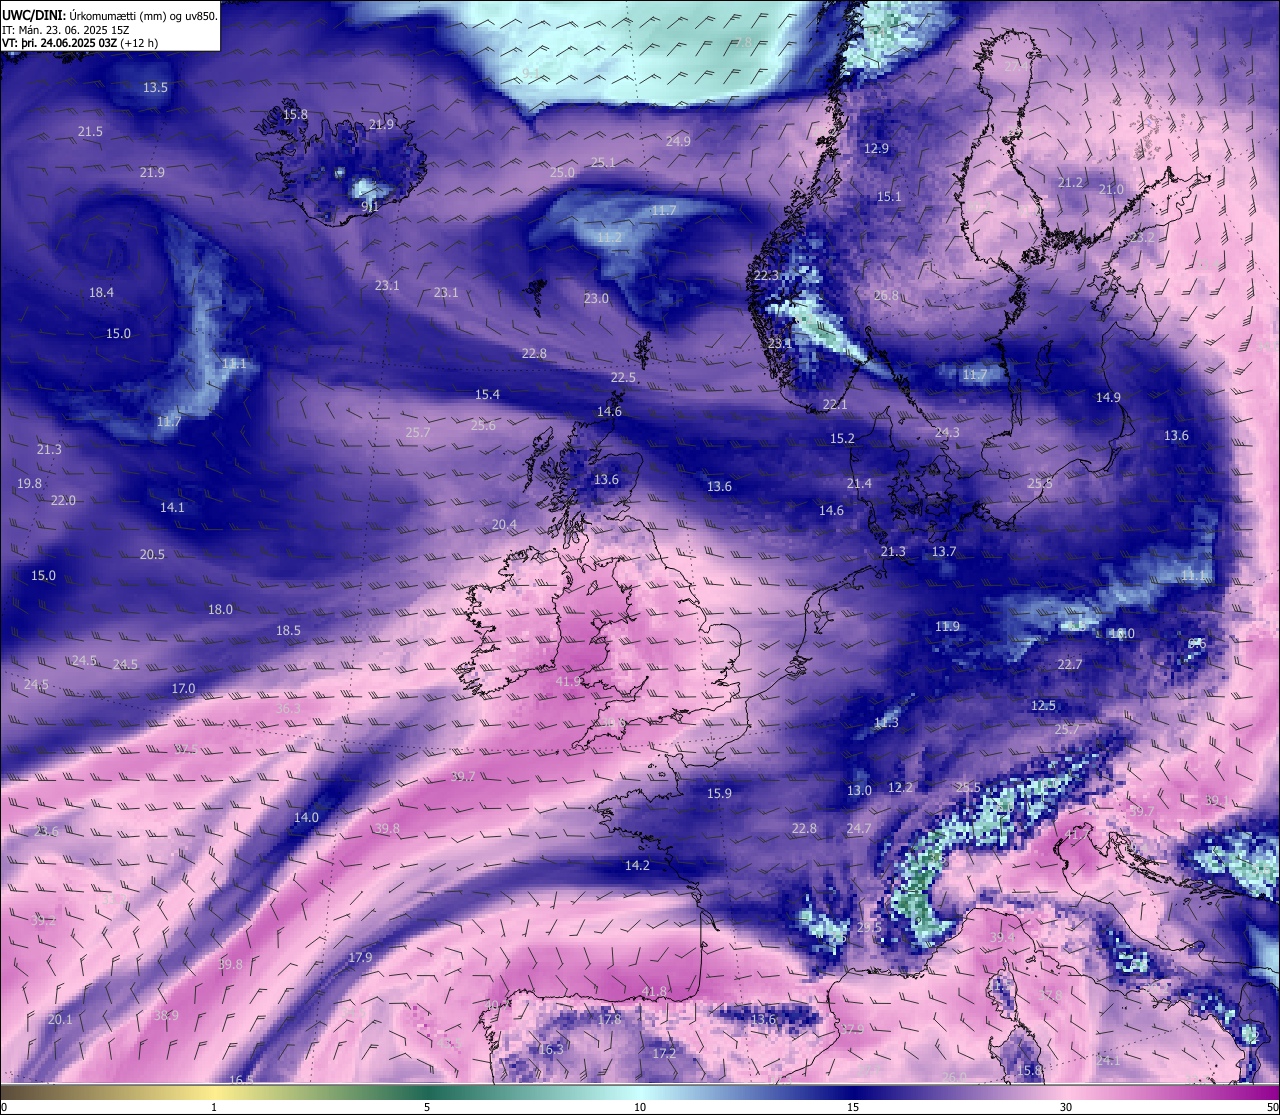The width and height of the screenshot is (1280, 1115).
Task: Click the '14.0' value label
Action: pyautogui.click(x=306, y=818)
